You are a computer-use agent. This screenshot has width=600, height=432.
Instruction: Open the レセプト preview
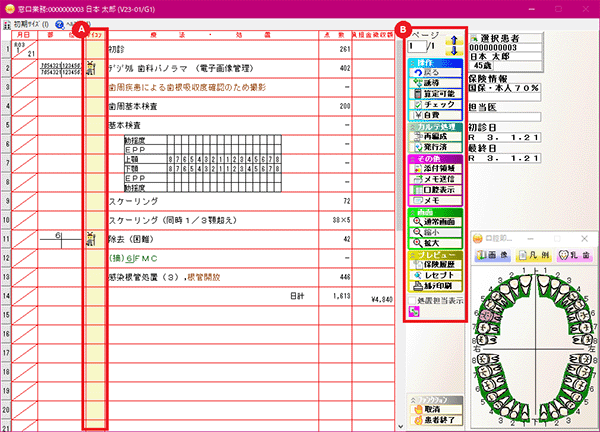[x=434, y=274]
